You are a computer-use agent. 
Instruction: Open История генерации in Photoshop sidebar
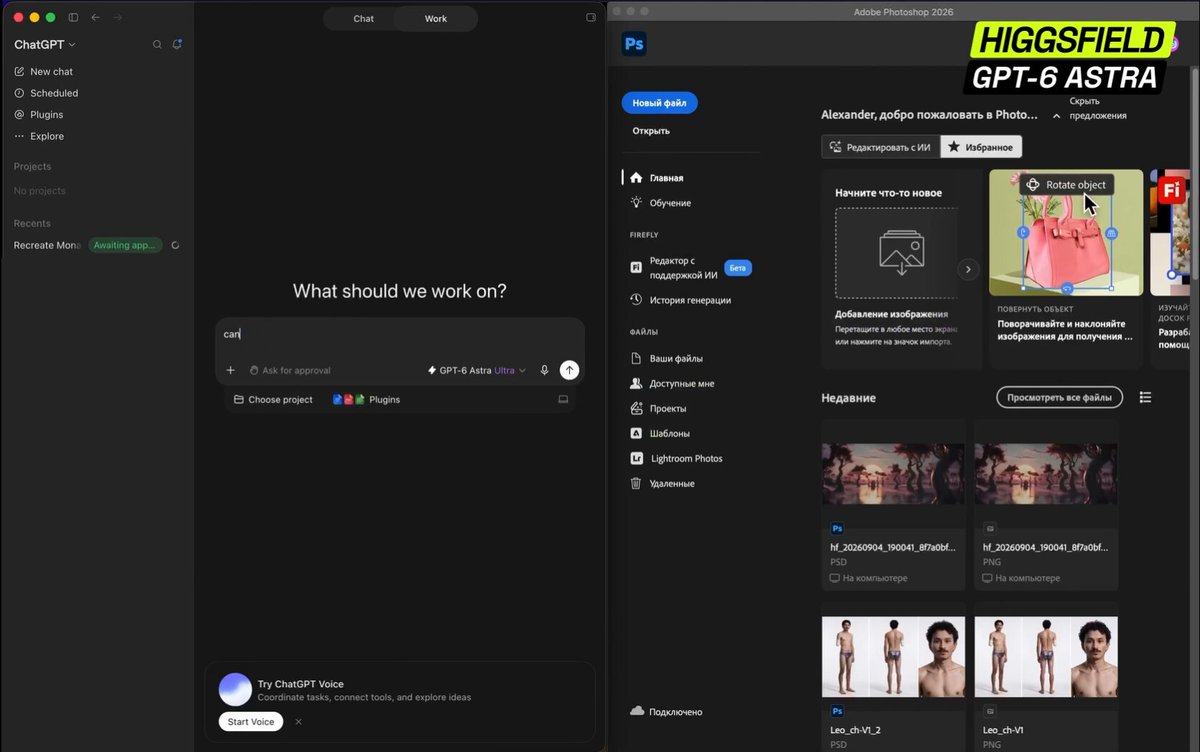(680, 300)
